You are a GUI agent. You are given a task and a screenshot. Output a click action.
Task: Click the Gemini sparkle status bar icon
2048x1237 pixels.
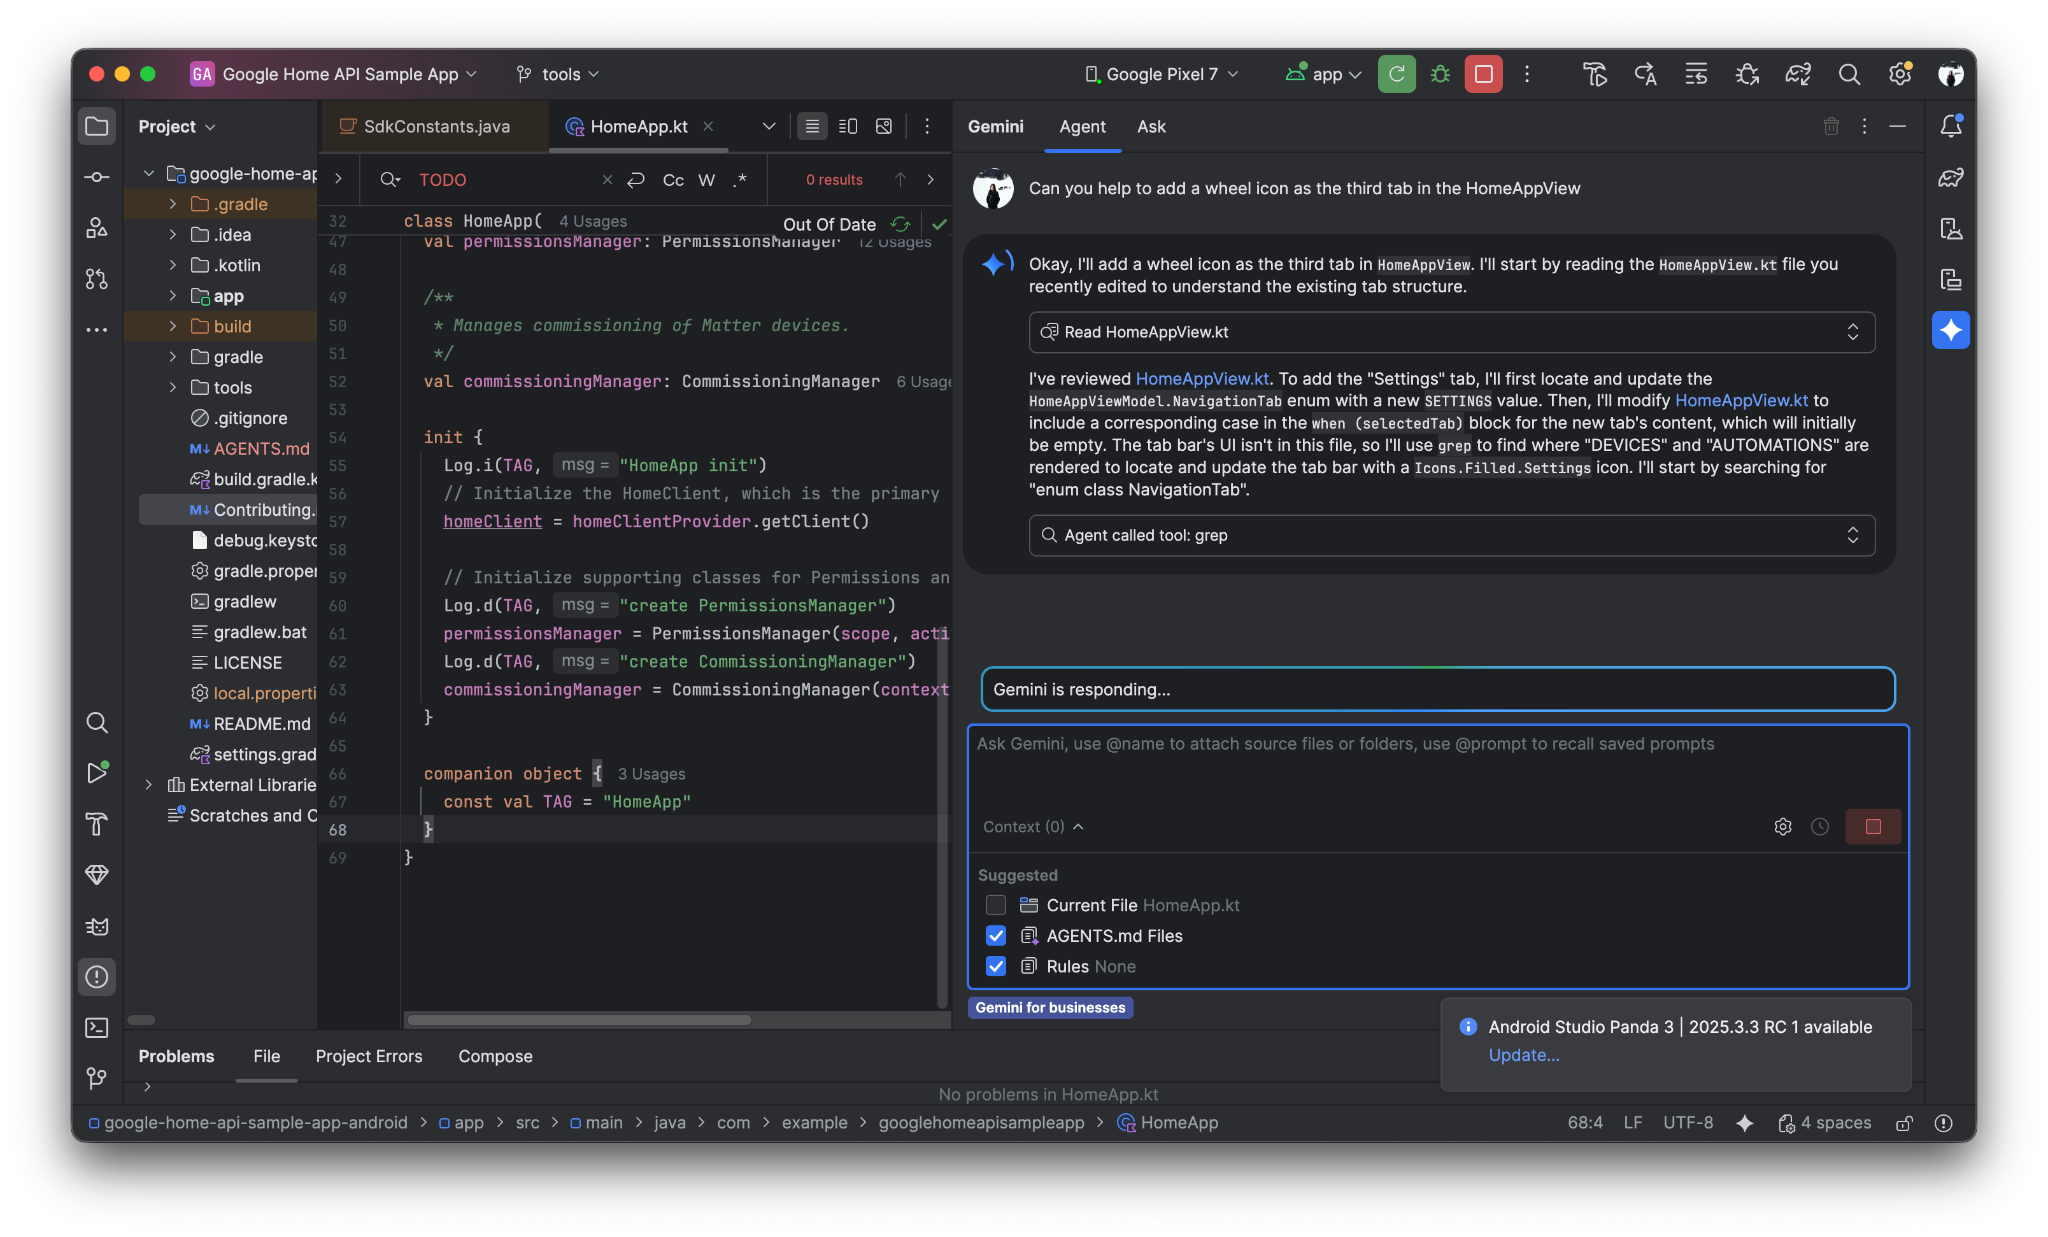(x=1745, y=1123)
